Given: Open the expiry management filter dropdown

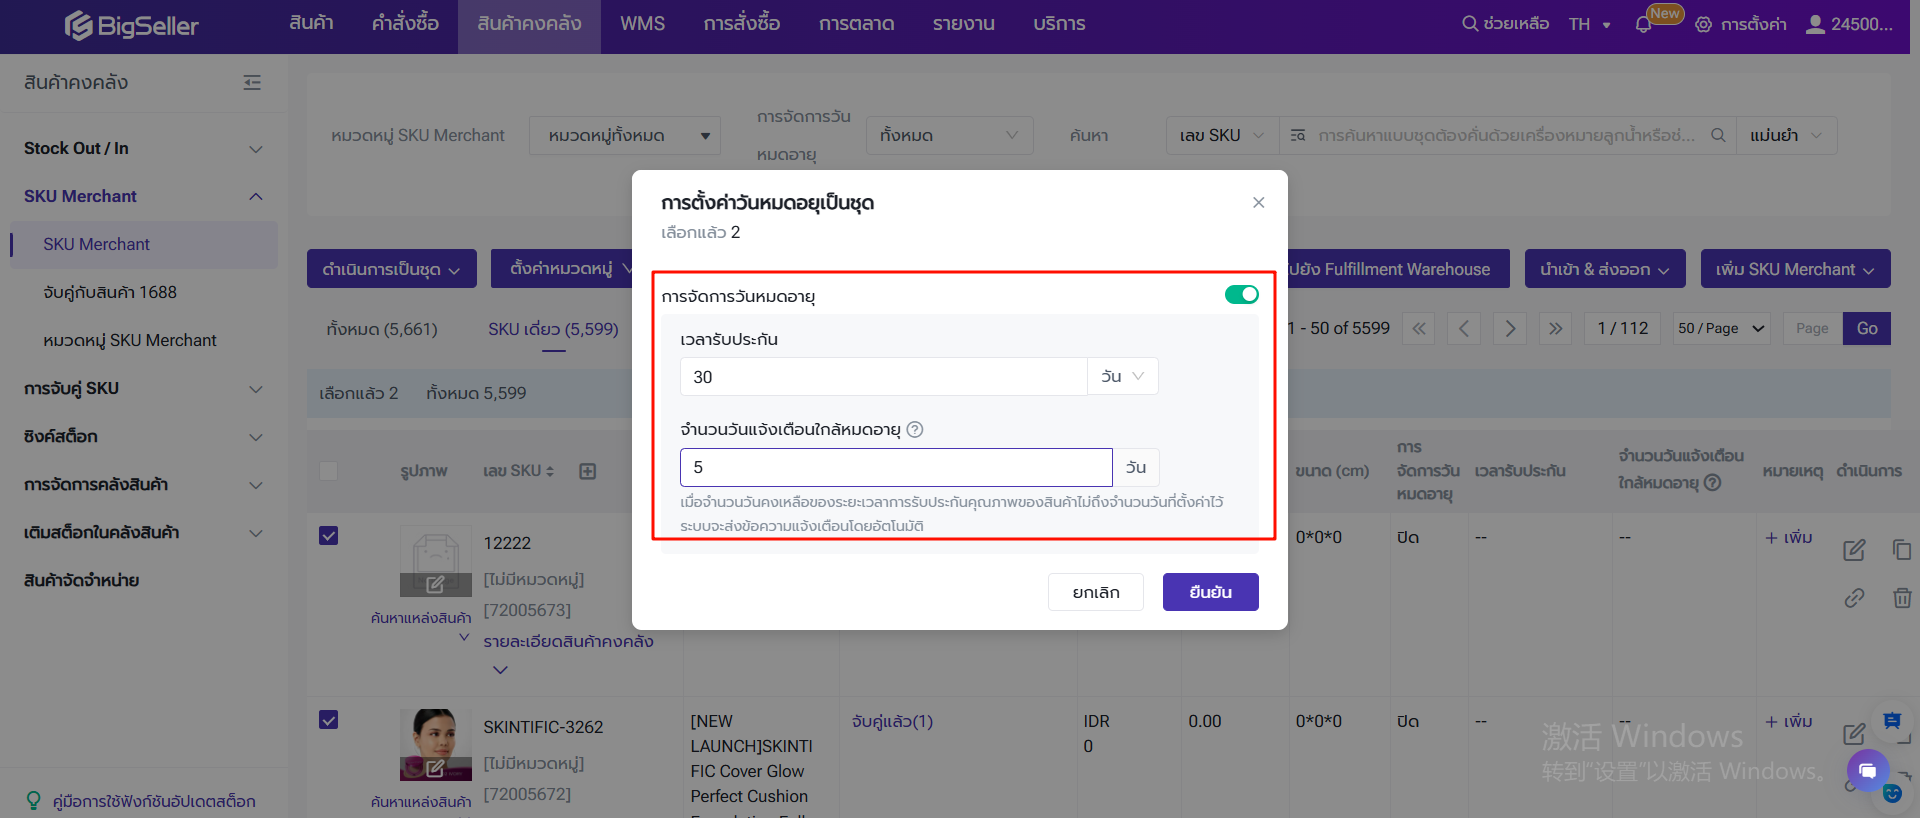Looking at the screenshot, I should (950, 135).
